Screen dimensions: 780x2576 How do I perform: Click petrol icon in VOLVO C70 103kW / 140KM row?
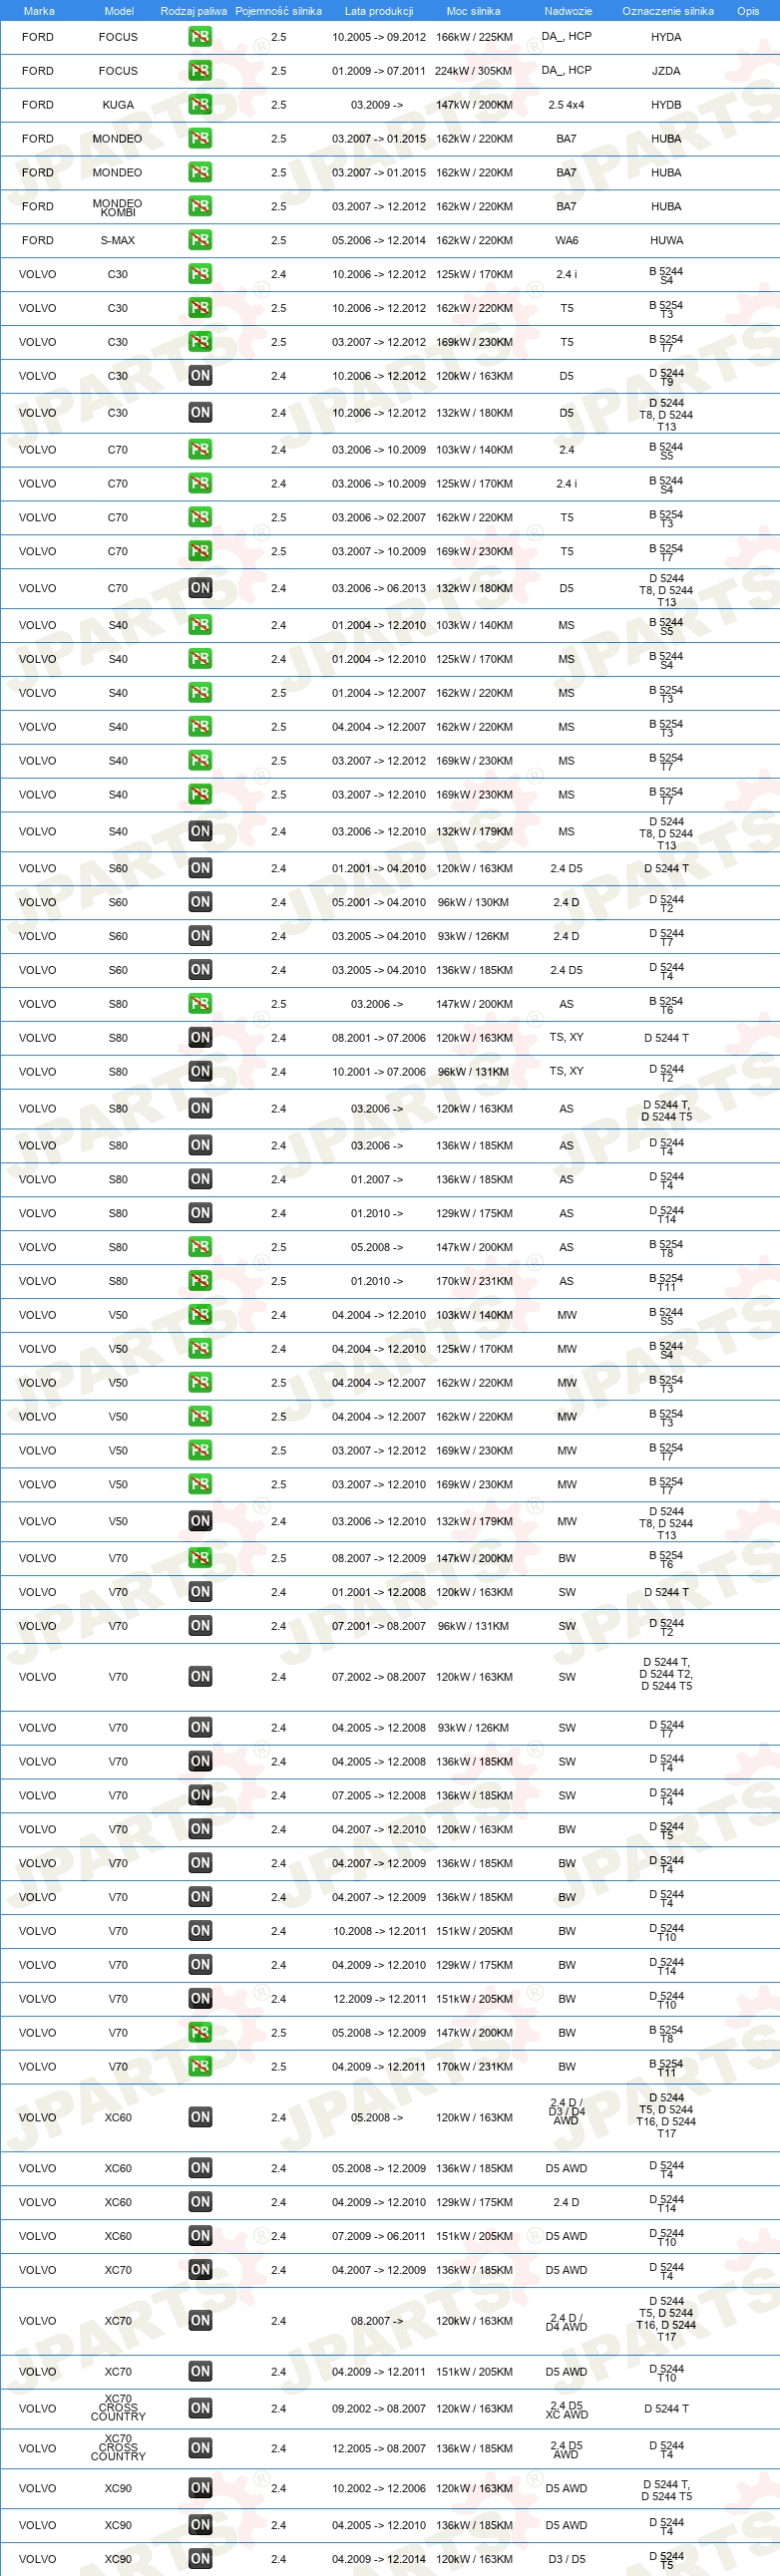[200, 450]
